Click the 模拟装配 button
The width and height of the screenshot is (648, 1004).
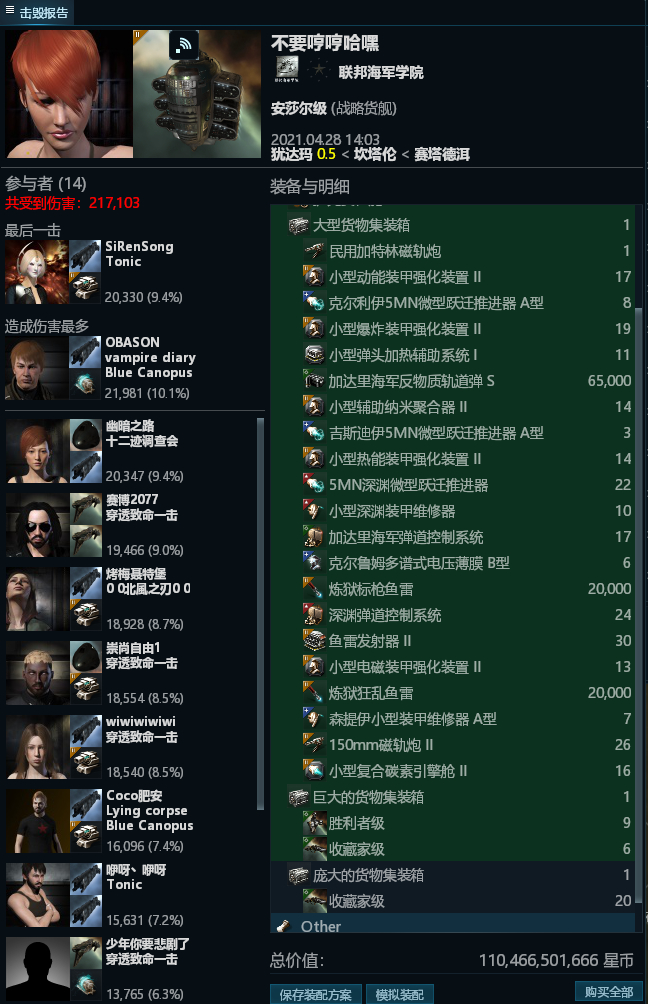400,994
